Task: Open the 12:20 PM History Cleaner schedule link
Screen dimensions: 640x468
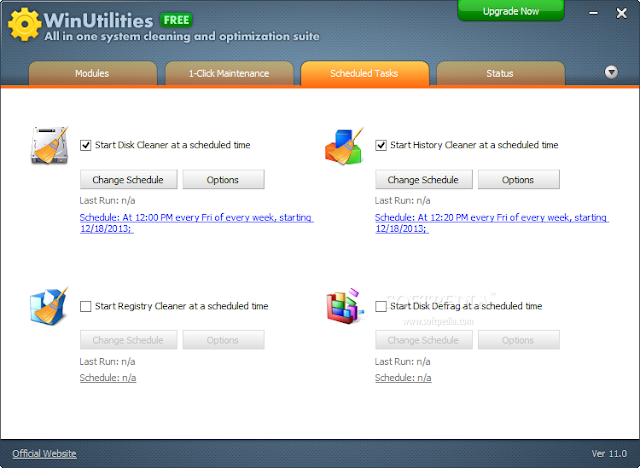Action: tap(492, 223)
